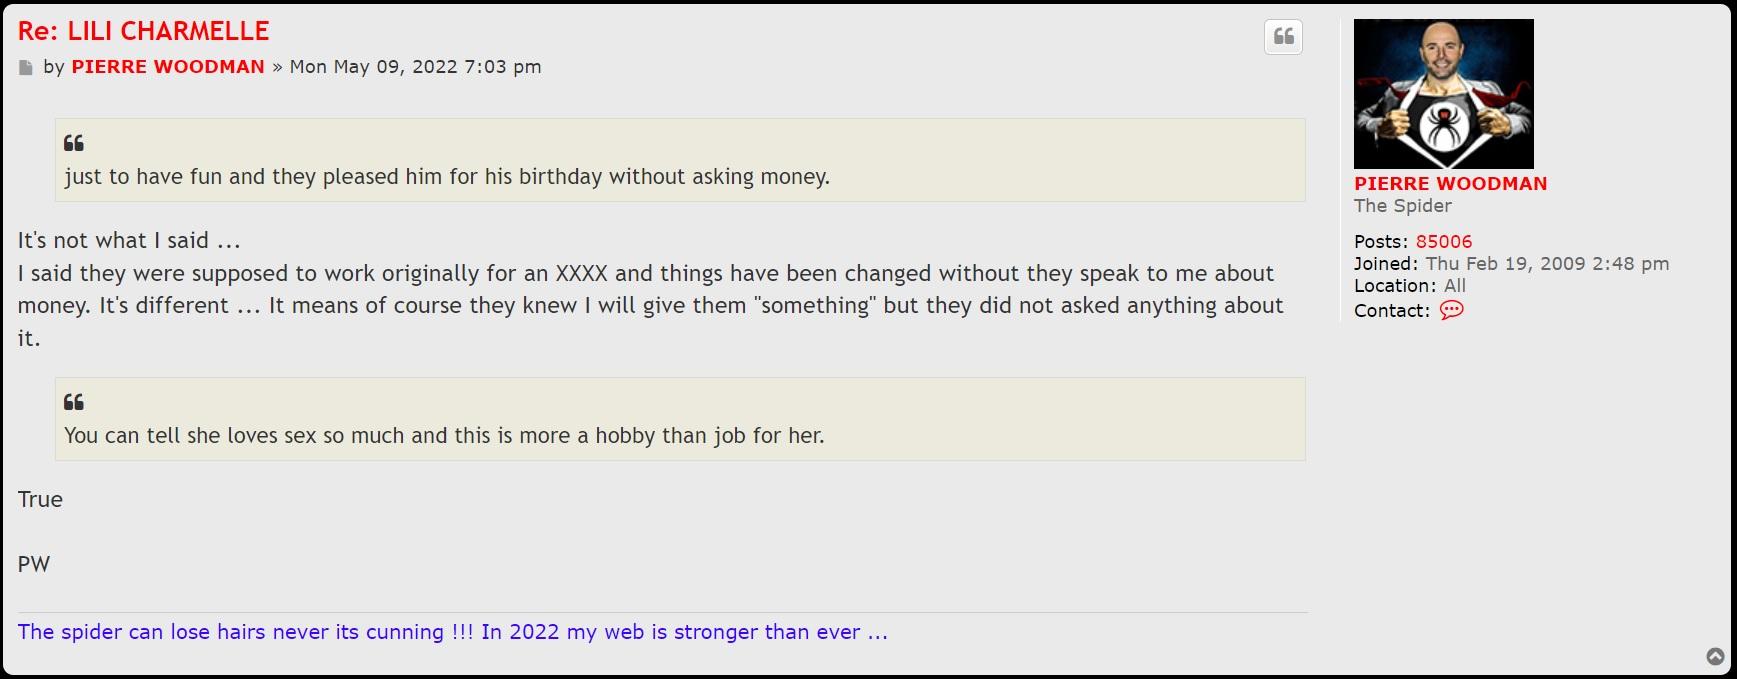Open the "Re: LILI CHARMELLE" post title
The width and height of the screenshot is (1737, 679).
pyautogui.click(x=143, y=31)
